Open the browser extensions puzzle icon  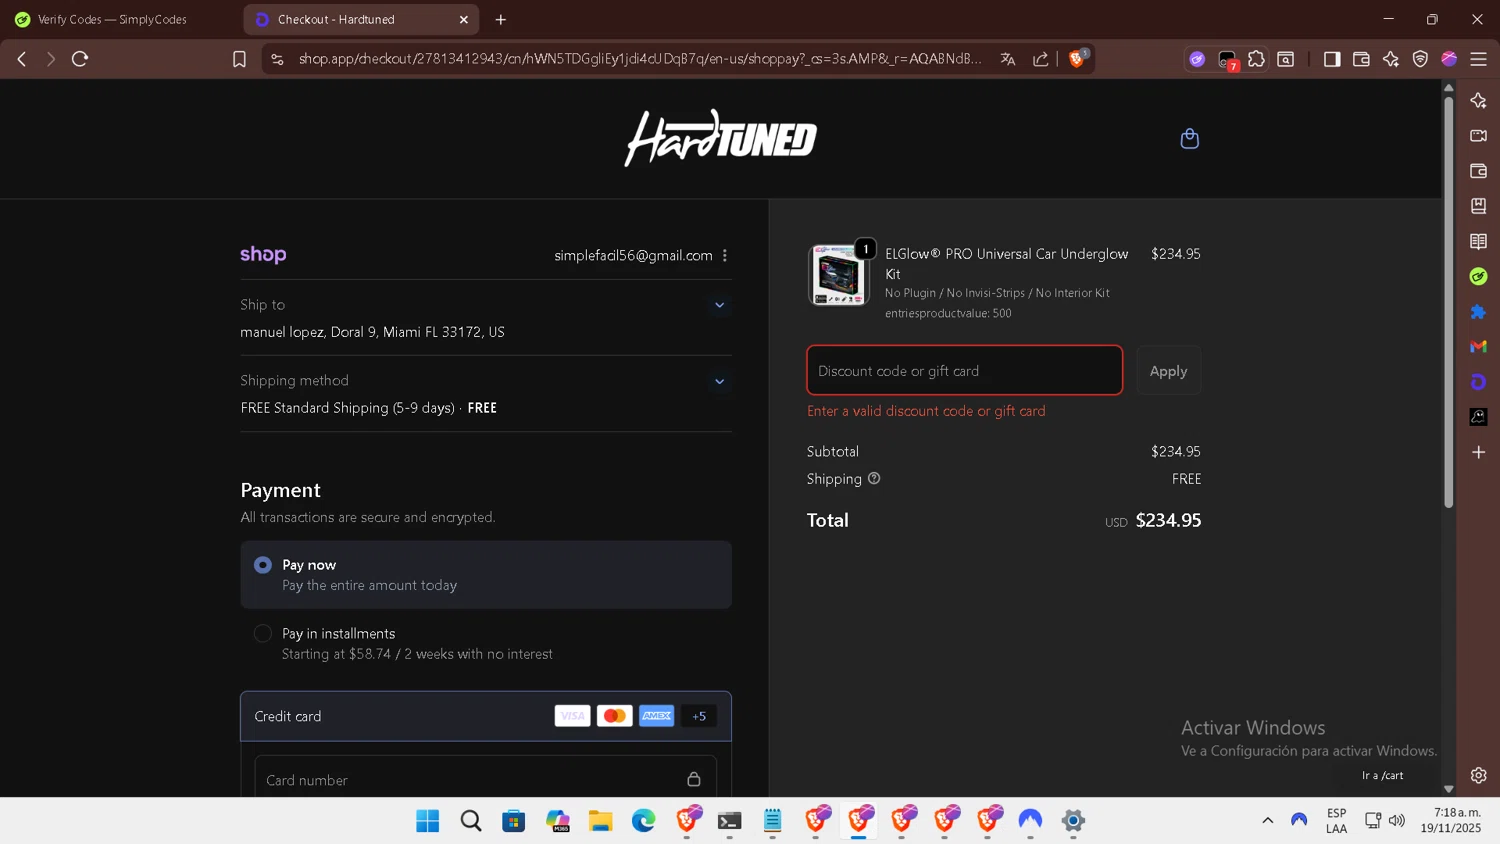(1257, 59)
